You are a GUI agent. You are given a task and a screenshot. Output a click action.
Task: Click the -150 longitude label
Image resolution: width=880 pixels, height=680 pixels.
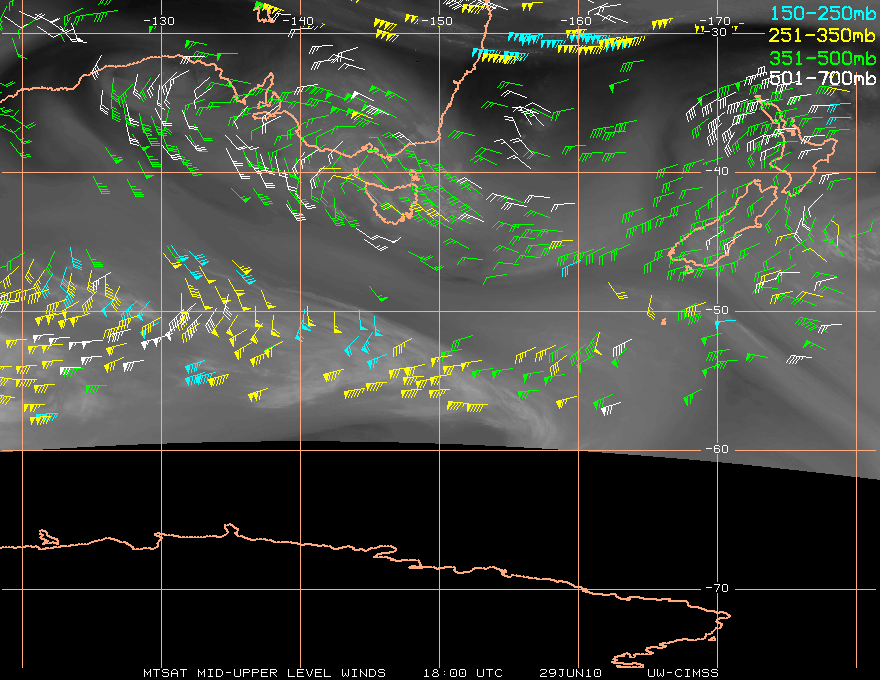click(x=437, y=21)
